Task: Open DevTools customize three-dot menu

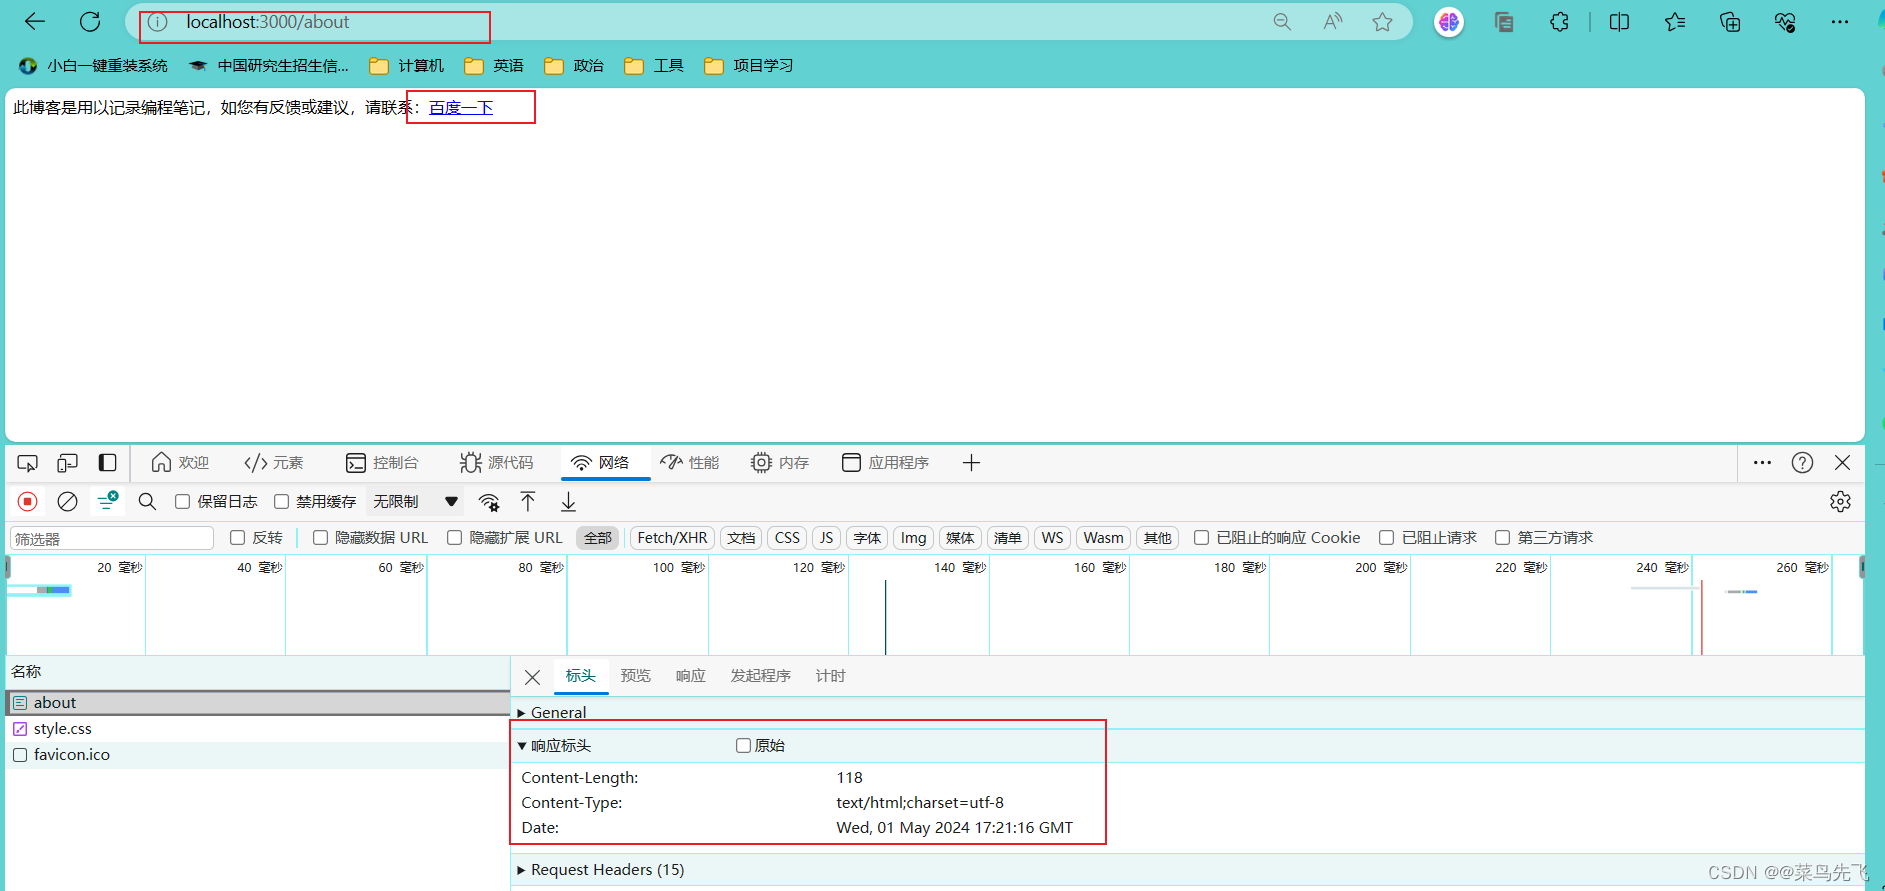Action: 1762,463
